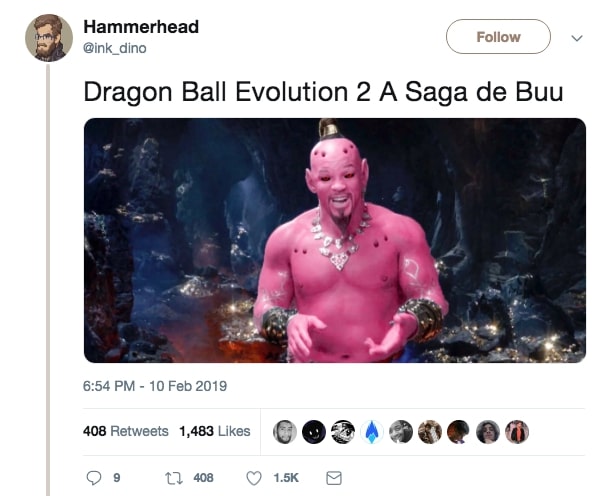Open the 6:54 PM - 10 Feb 2019 timestamp
Viewport: 610px width, 496px height.
point(155,386)
